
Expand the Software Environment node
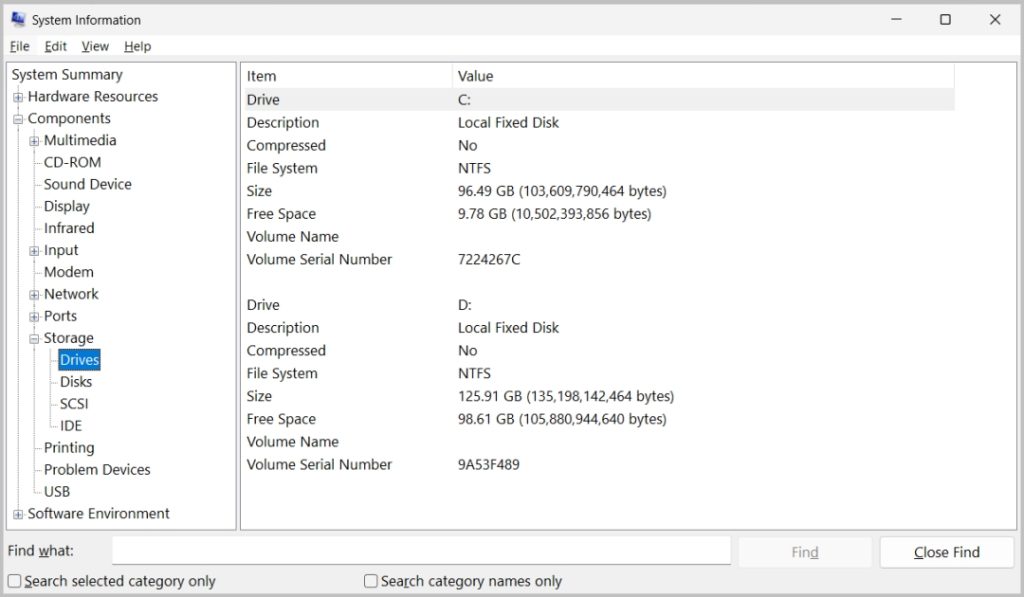click(18, 514)
